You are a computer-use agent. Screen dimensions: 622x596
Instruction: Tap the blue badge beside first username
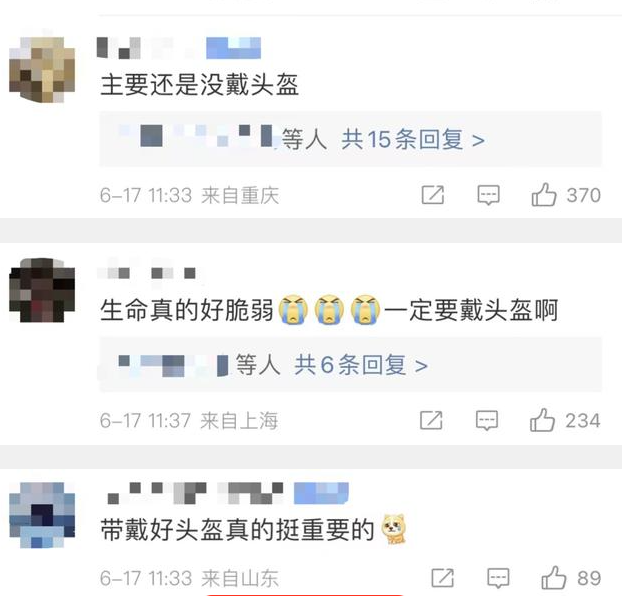(x=233, y=48)
